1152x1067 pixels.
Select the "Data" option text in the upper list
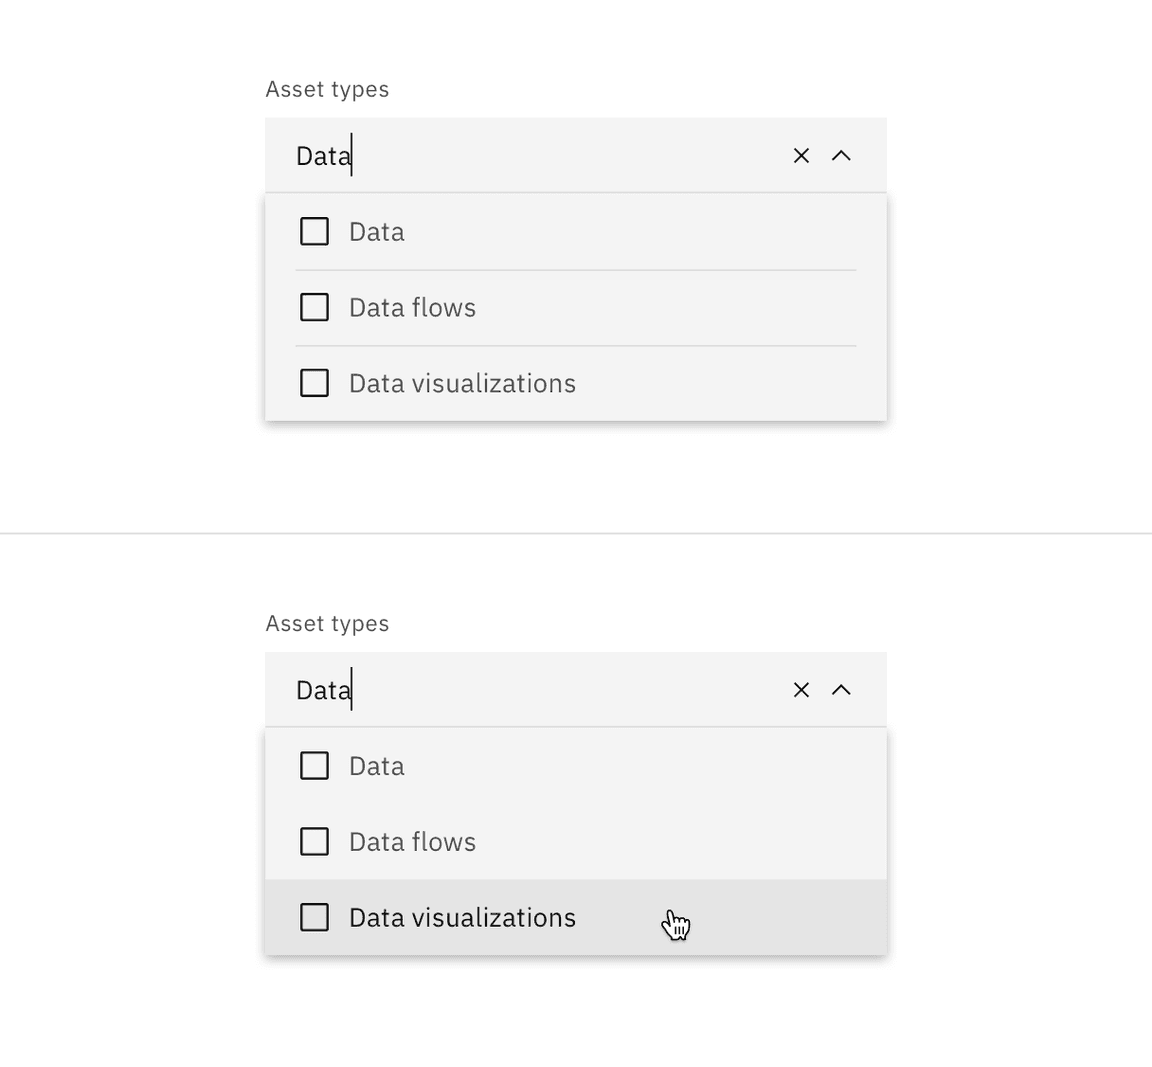pos(377,232)
